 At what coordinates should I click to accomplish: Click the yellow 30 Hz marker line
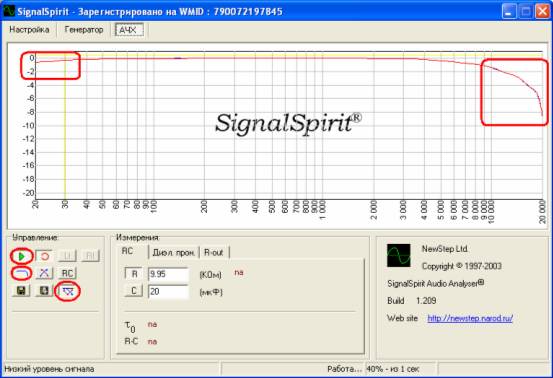tap(65, 127)
